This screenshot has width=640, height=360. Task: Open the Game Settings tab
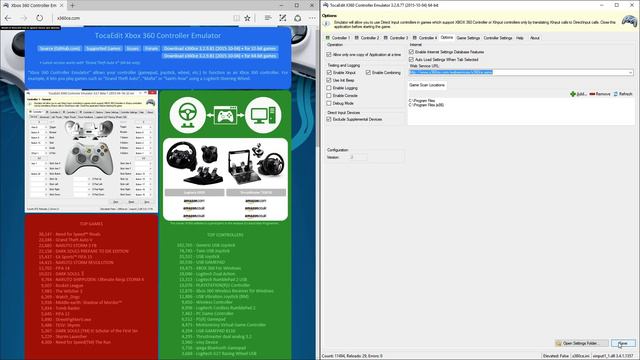468,38
